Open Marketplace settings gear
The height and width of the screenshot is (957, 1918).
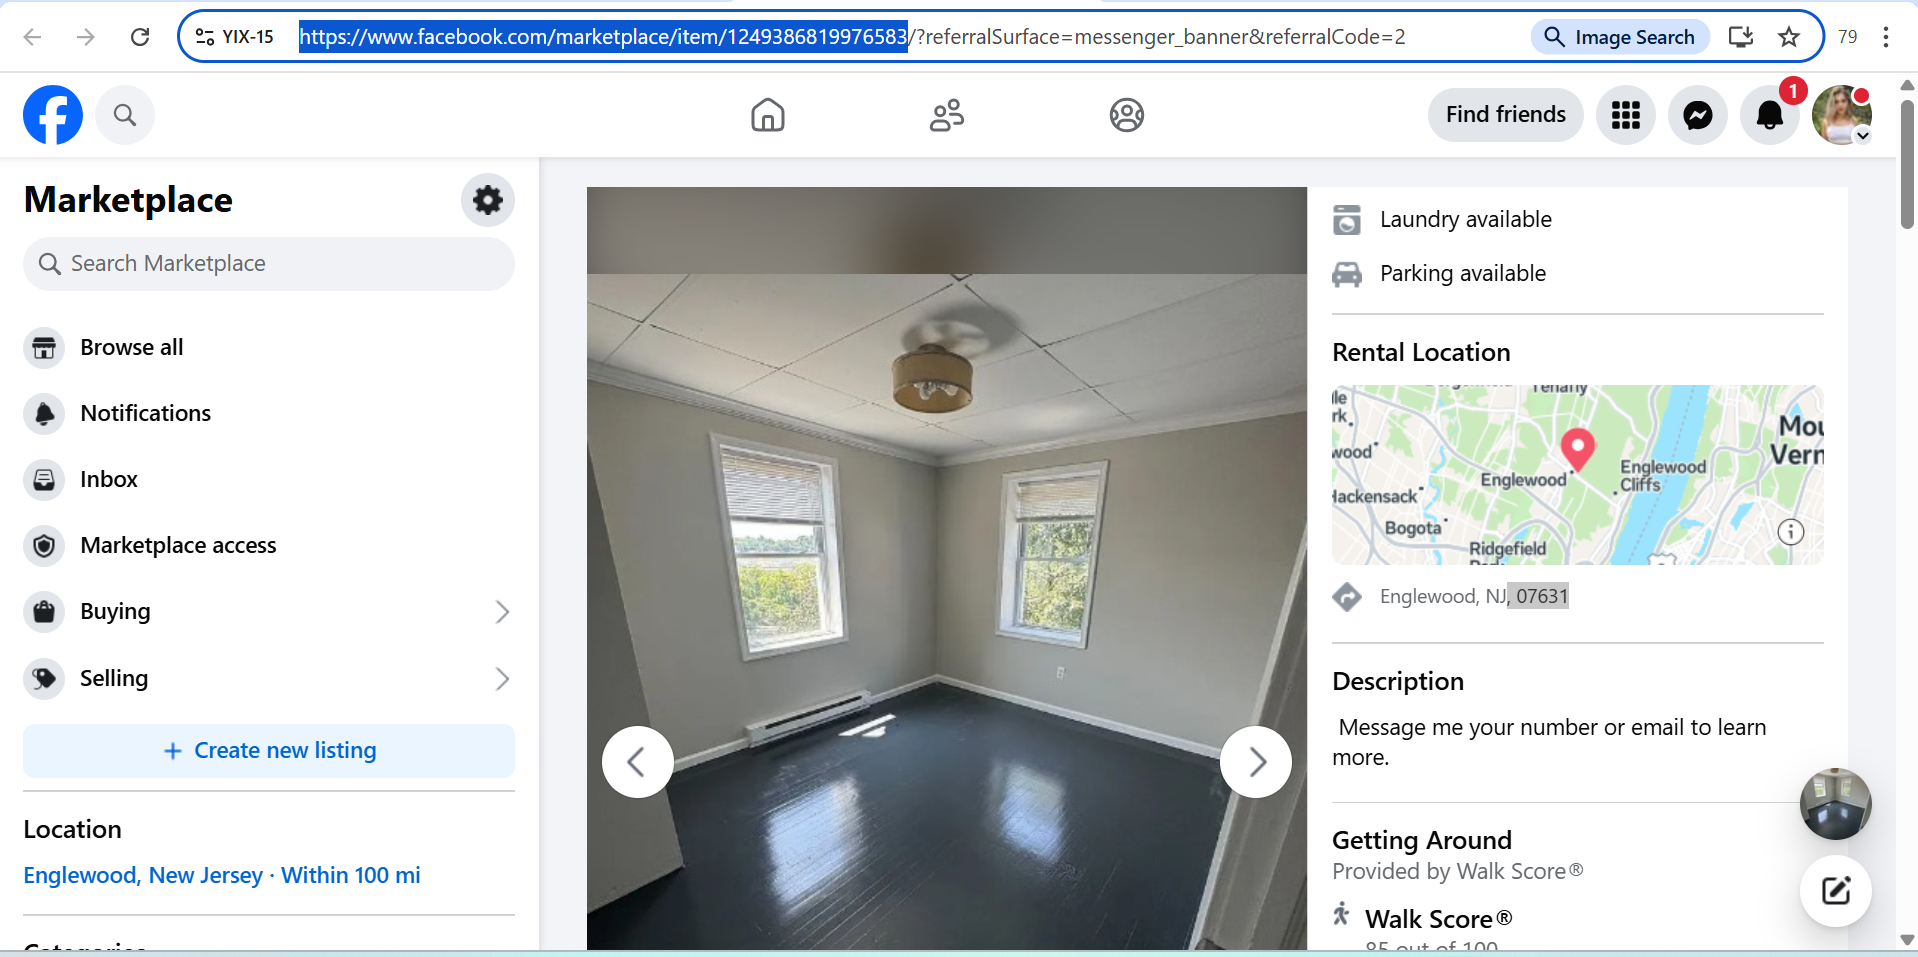pos(488,200)
